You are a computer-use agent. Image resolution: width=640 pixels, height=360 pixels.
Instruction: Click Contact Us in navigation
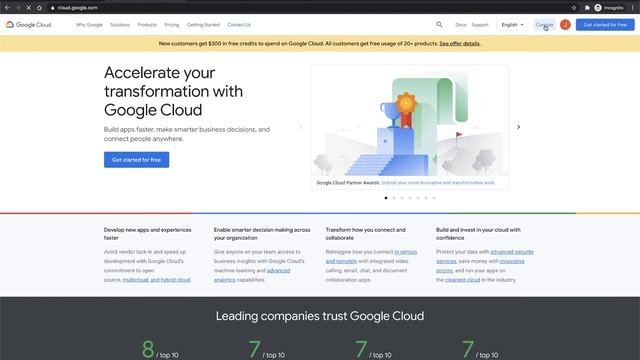point(239,24)
